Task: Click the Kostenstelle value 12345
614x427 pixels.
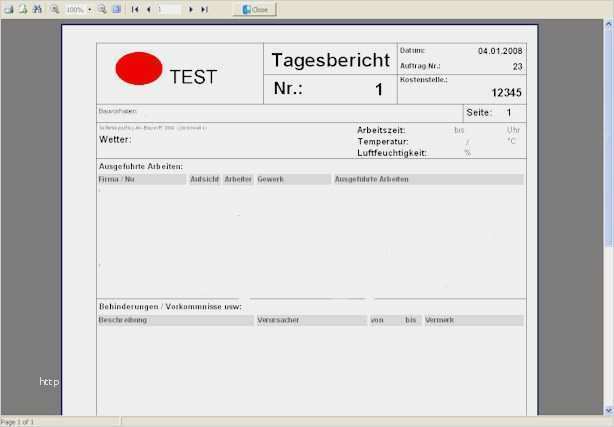Action: click(x=506, y=92)
